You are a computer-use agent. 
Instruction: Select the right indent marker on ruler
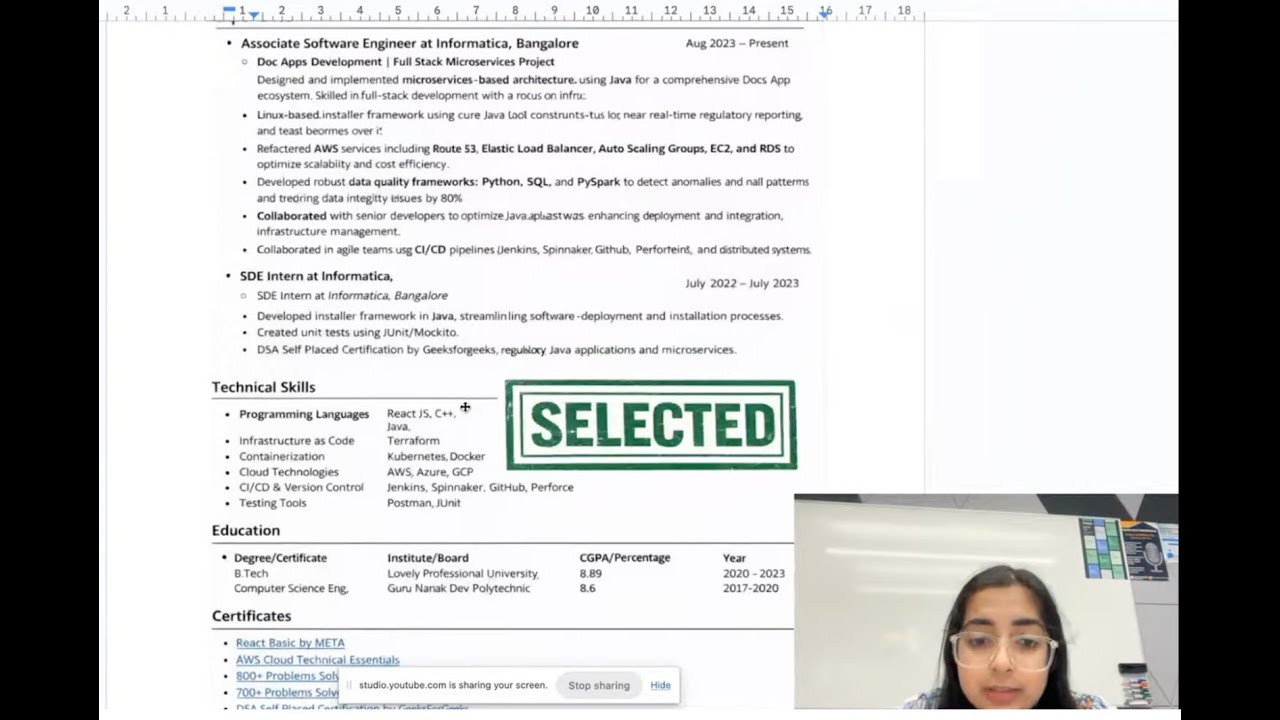(x=824, y=14)
